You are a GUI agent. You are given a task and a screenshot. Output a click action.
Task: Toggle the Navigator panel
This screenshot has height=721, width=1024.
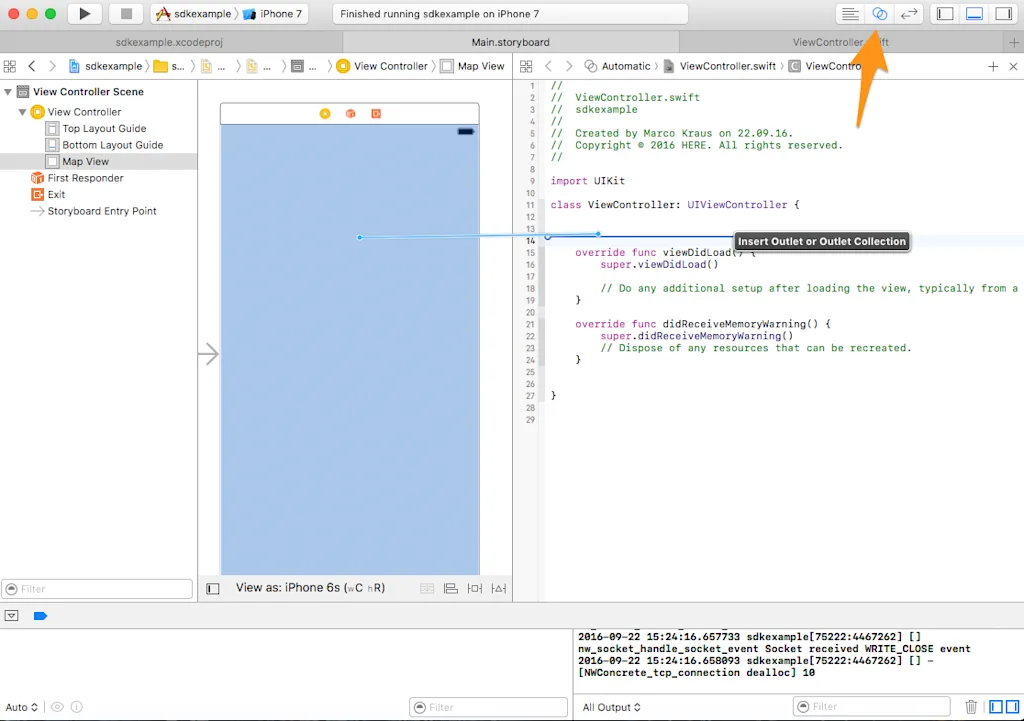click(944, 14)
